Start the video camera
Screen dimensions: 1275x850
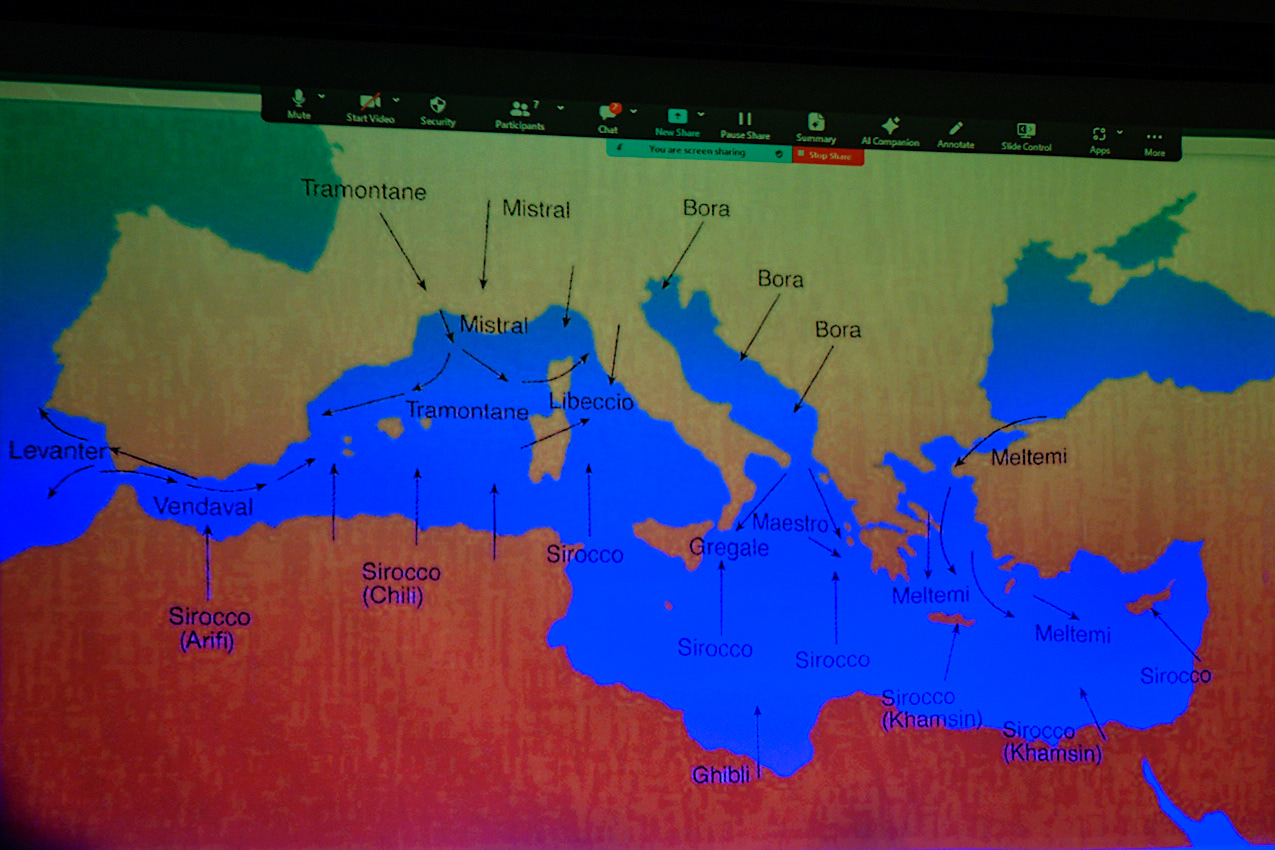click(x=370, y=107)
